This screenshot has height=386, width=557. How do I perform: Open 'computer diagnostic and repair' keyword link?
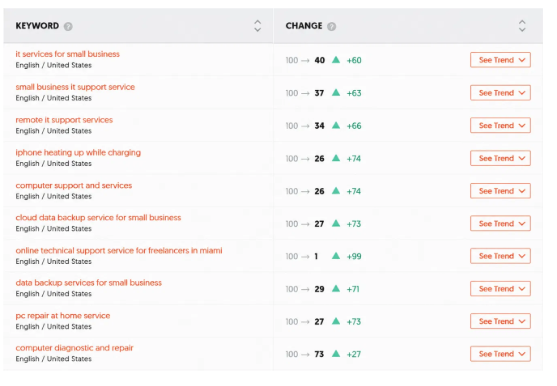pyautogui.click(x=74, y=348)
